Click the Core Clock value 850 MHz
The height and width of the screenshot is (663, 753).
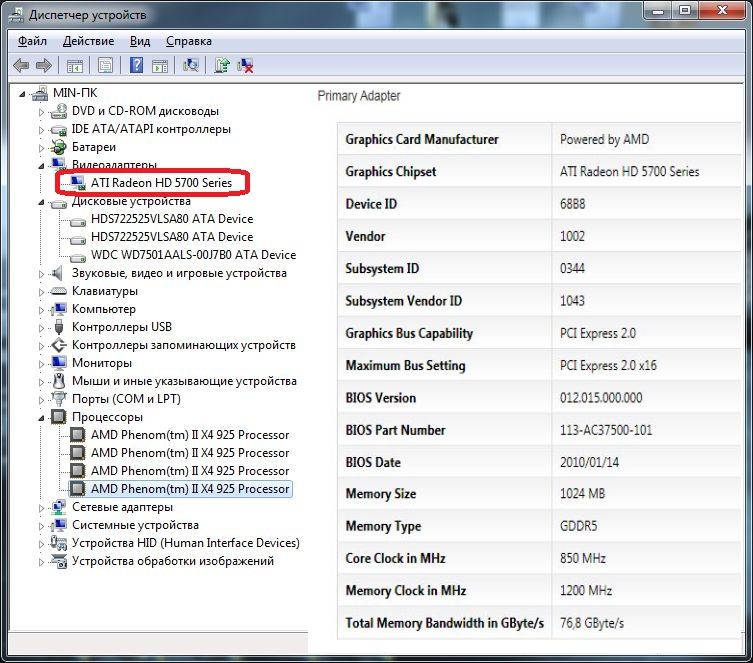click(583, 558)
